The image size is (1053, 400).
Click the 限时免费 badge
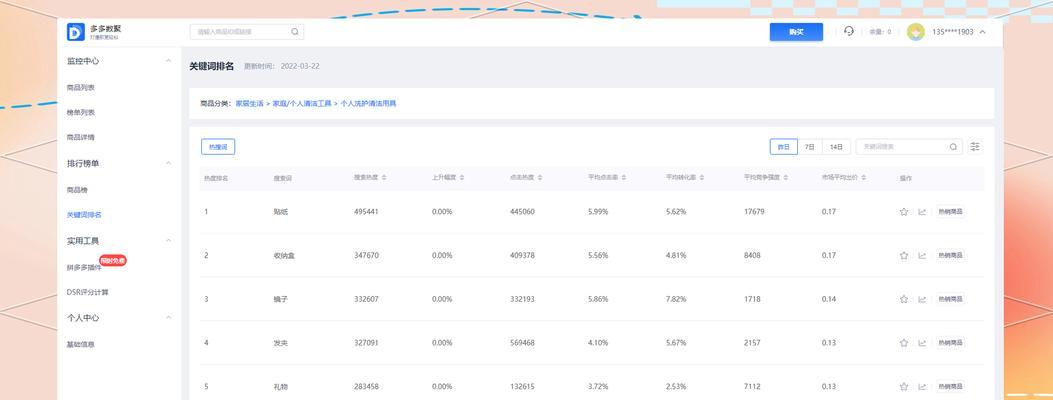point(113,260)
